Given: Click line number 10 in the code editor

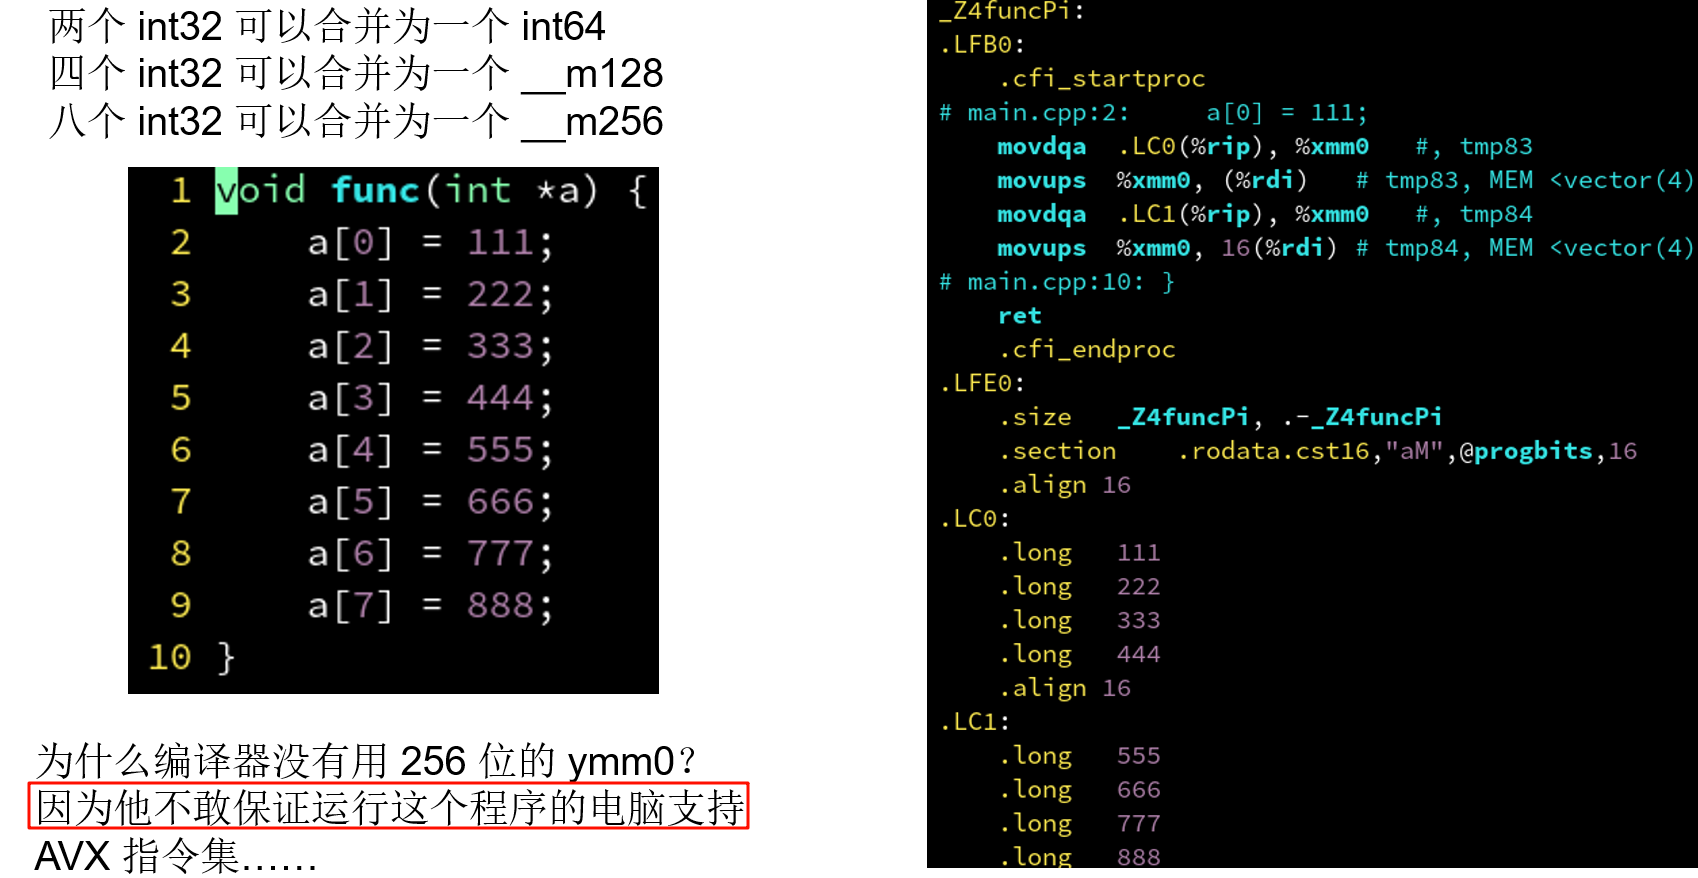Looking at the screenshot, I should [169, 657].
